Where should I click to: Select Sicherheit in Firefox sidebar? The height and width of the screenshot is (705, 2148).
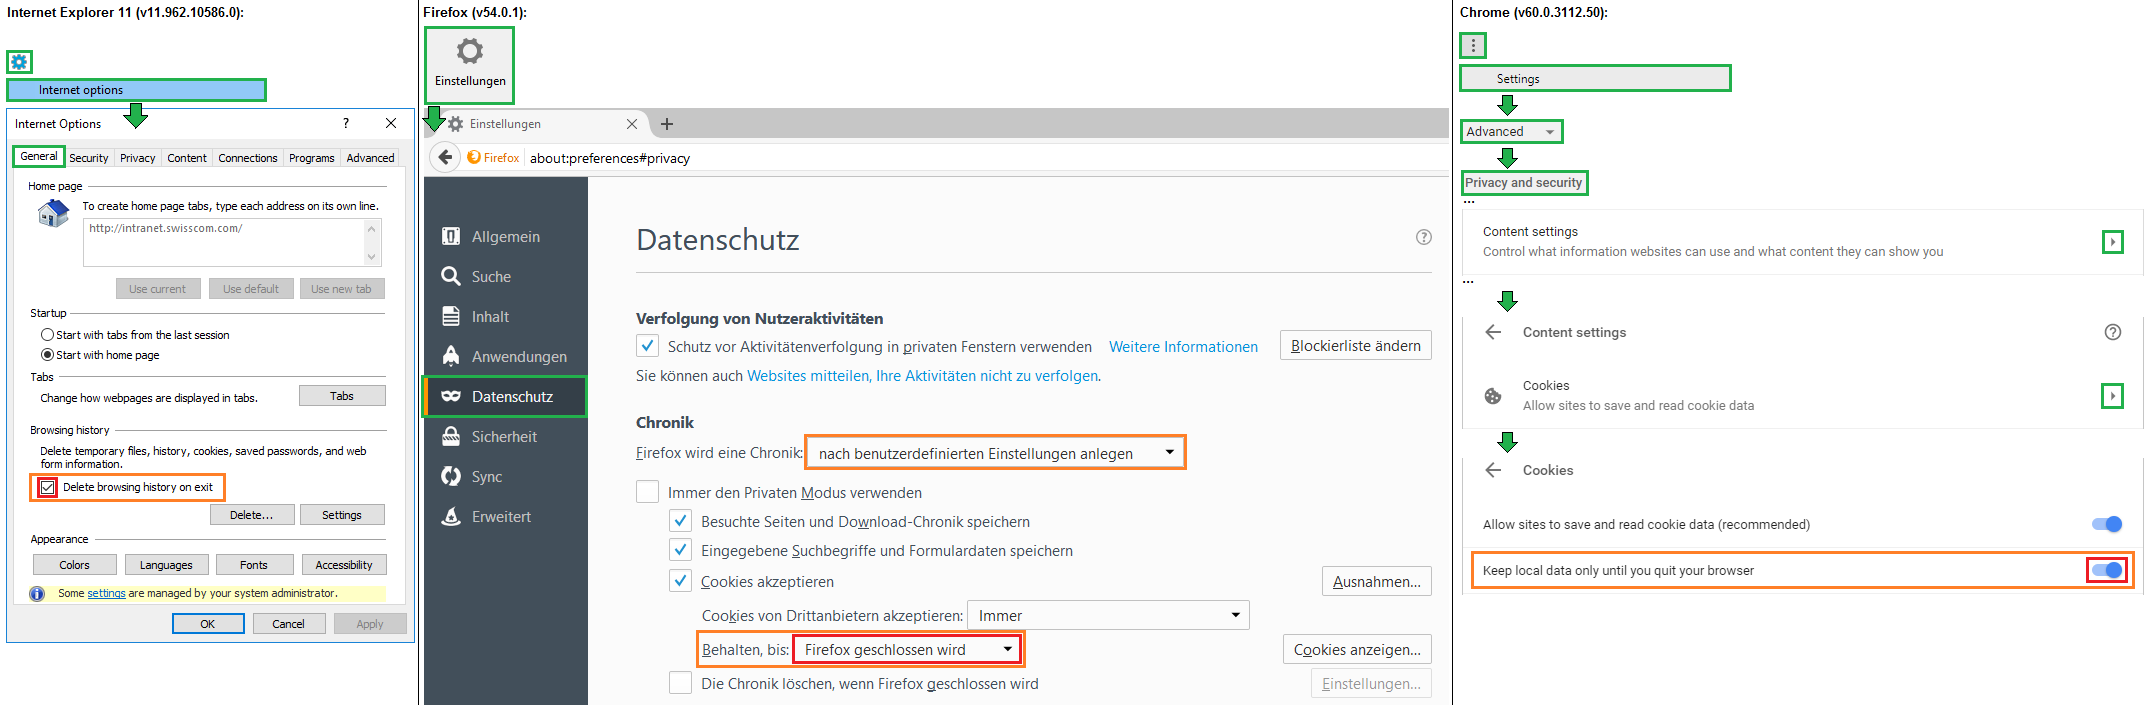tap(504, 437)
